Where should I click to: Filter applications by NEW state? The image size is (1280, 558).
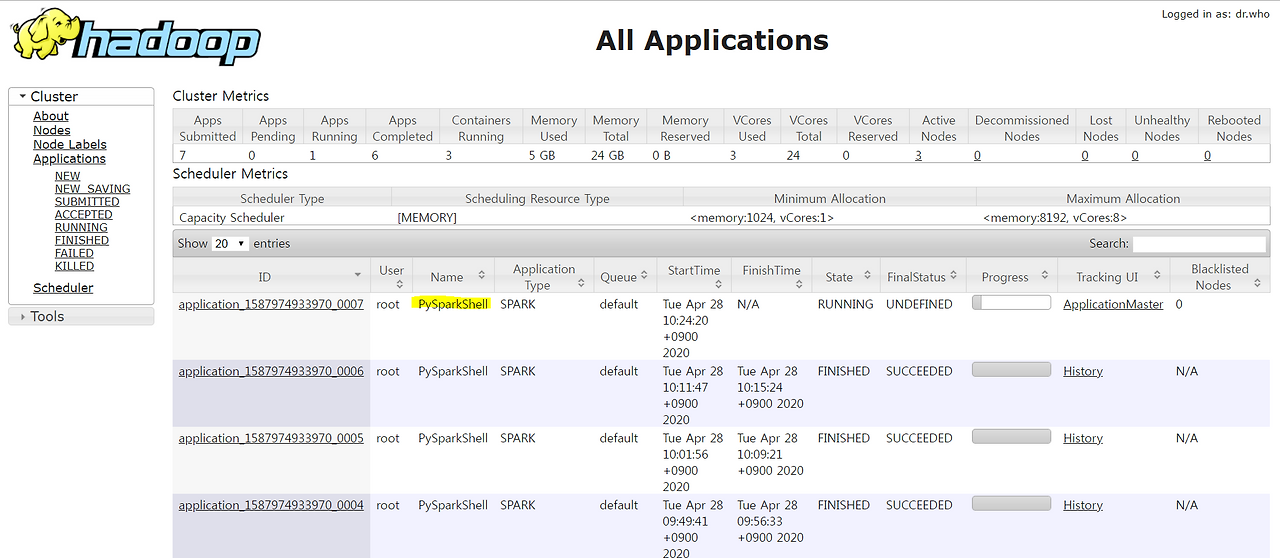[x=68, y=176]
